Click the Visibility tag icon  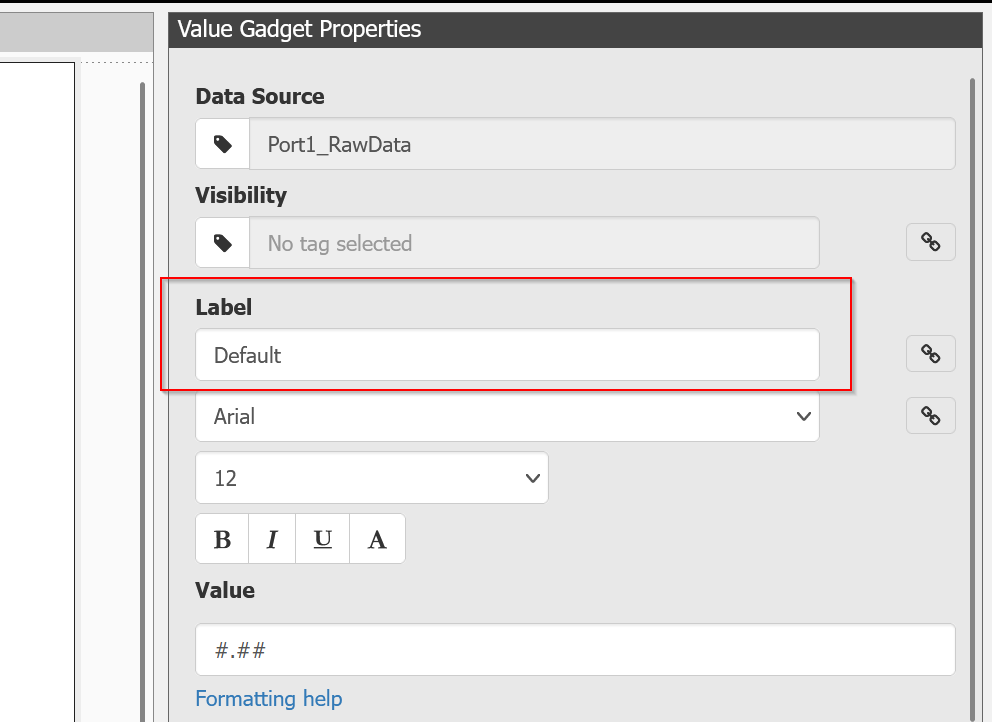pyautogui.click(x=223, y=243)
